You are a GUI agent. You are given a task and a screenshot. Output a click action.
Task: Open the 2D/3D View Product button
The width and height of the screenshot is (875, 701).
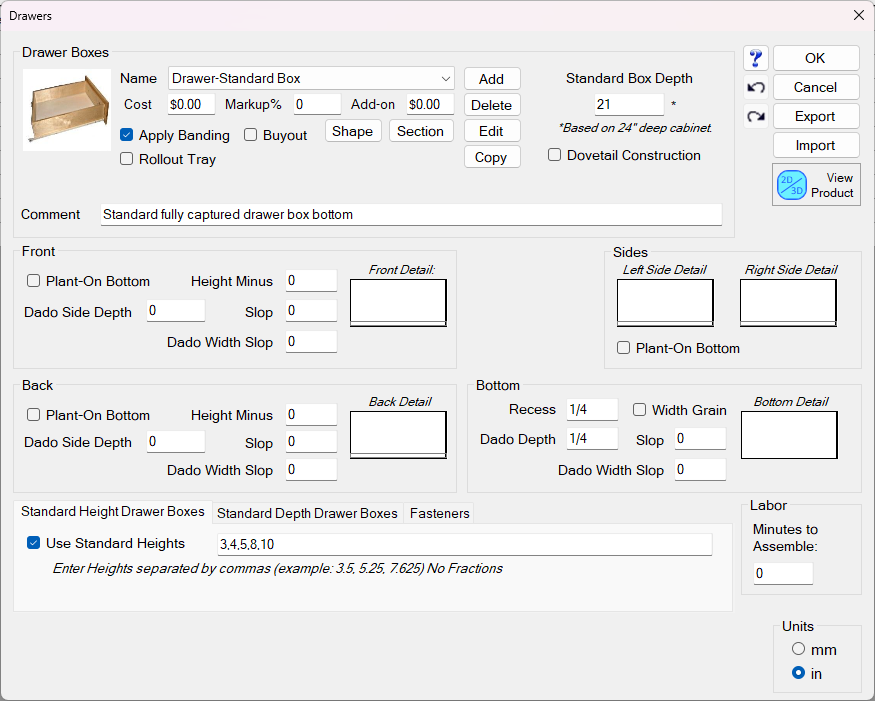tap(816, 185)
